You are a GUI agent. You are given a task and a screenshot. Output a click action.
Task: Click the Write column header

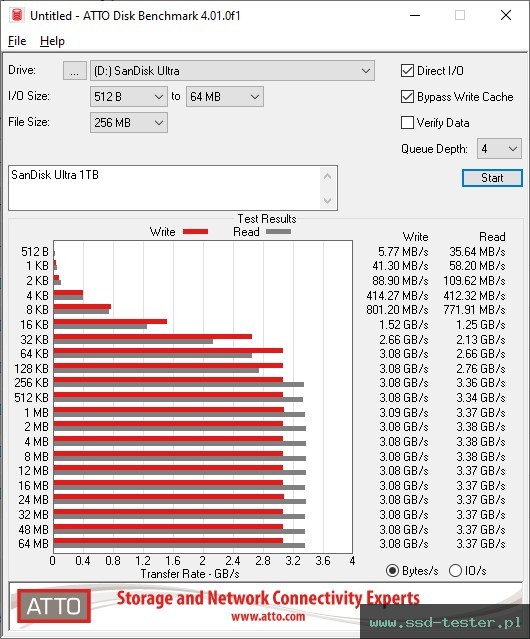click(416, 237)
